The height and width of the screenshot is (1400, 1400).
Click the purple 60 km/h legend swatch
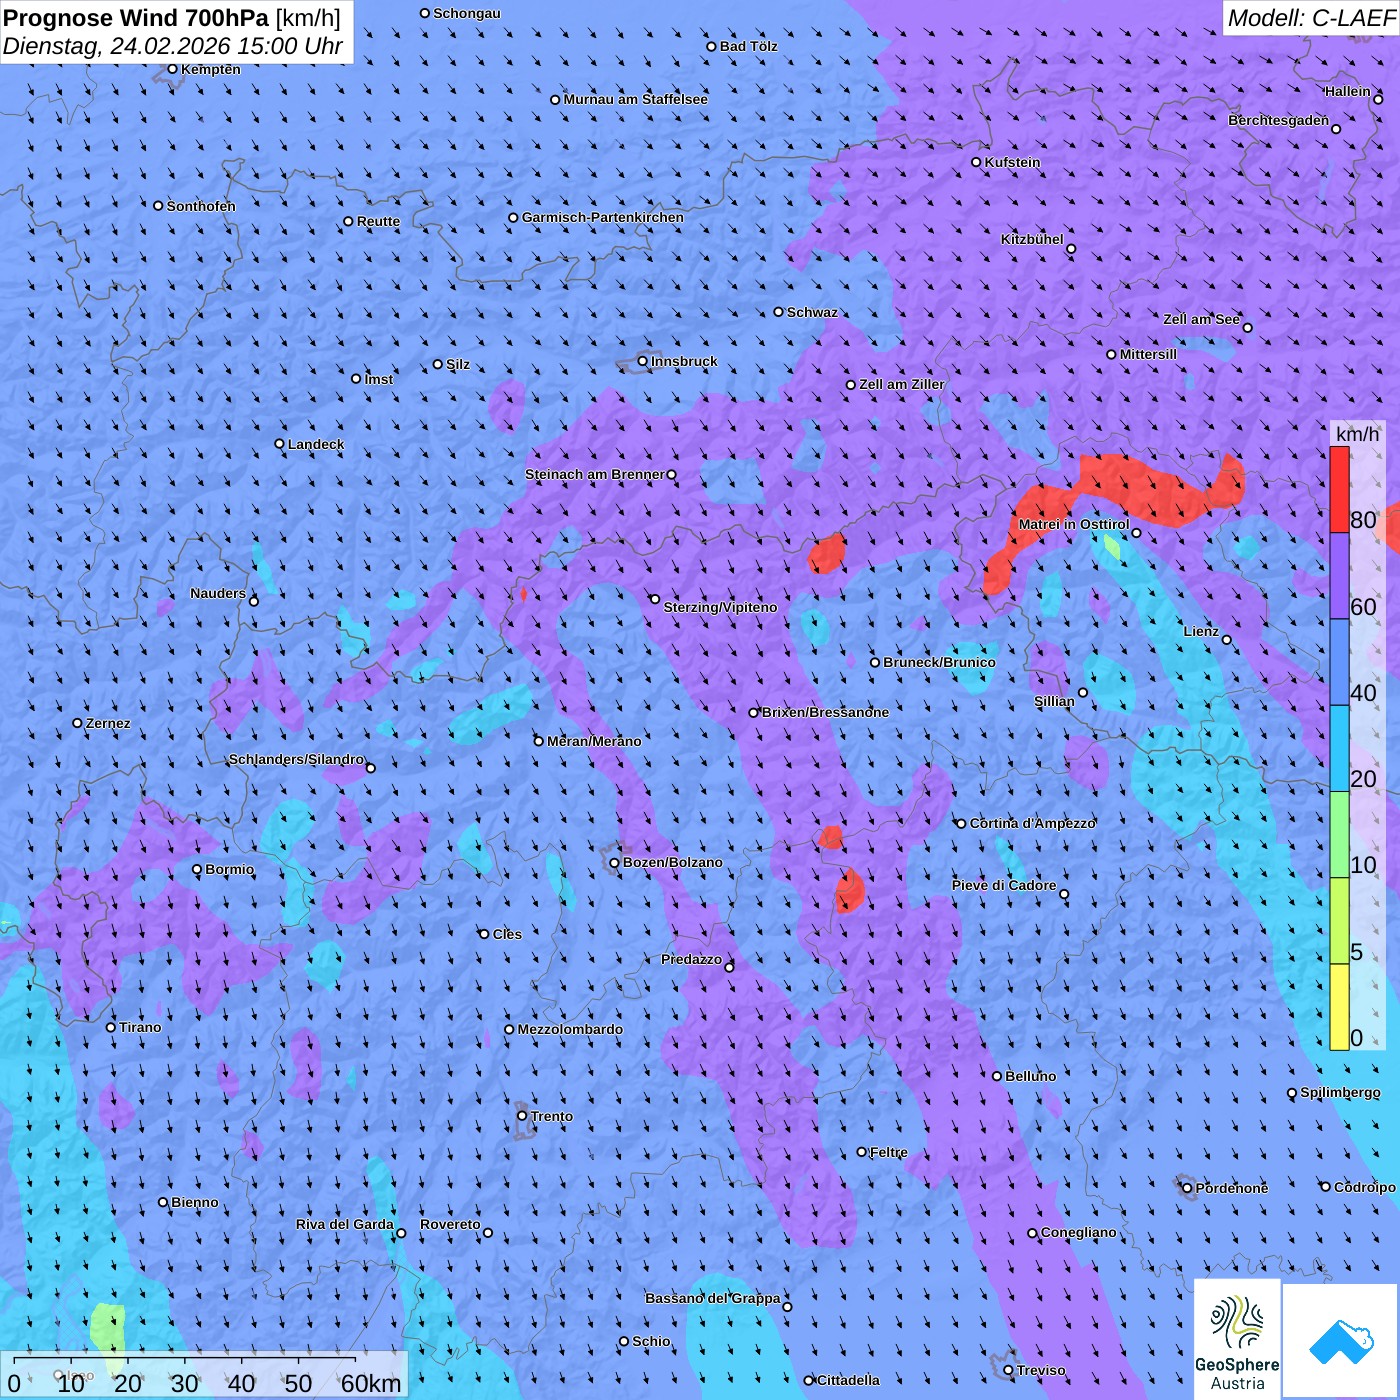1339,576
